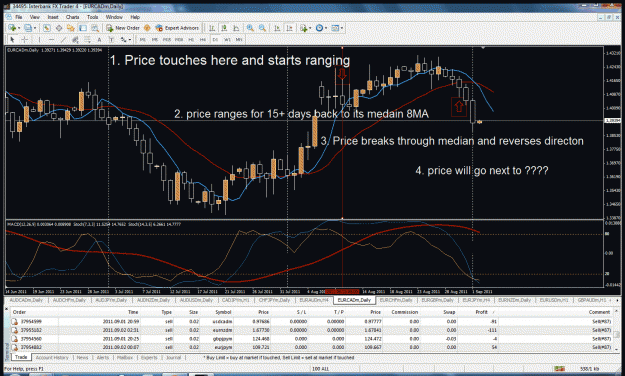Toggle the Market Watch window icon
Image resolution: width=625 pixels, height=376 pixels.
tap(47, 28)
